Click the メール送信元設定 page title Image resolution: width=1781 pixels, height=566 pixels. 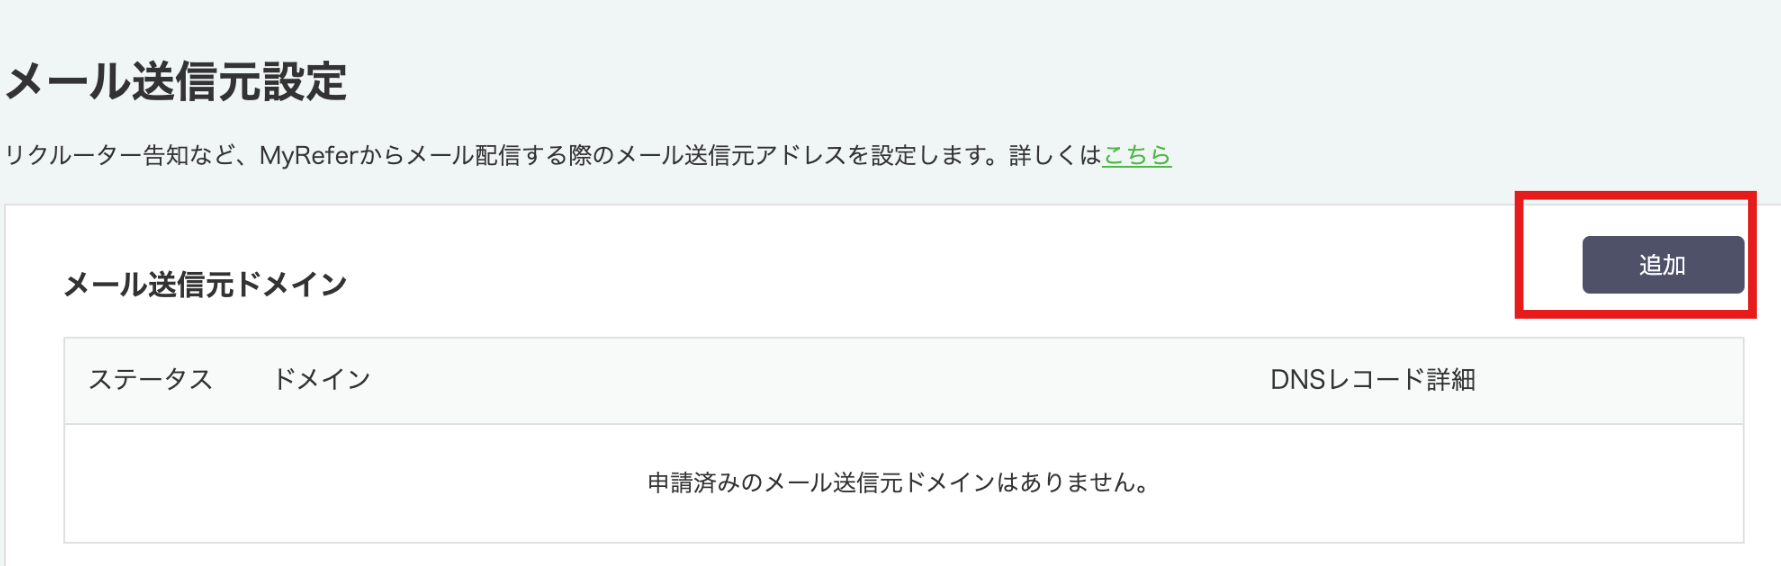[177, 82]
